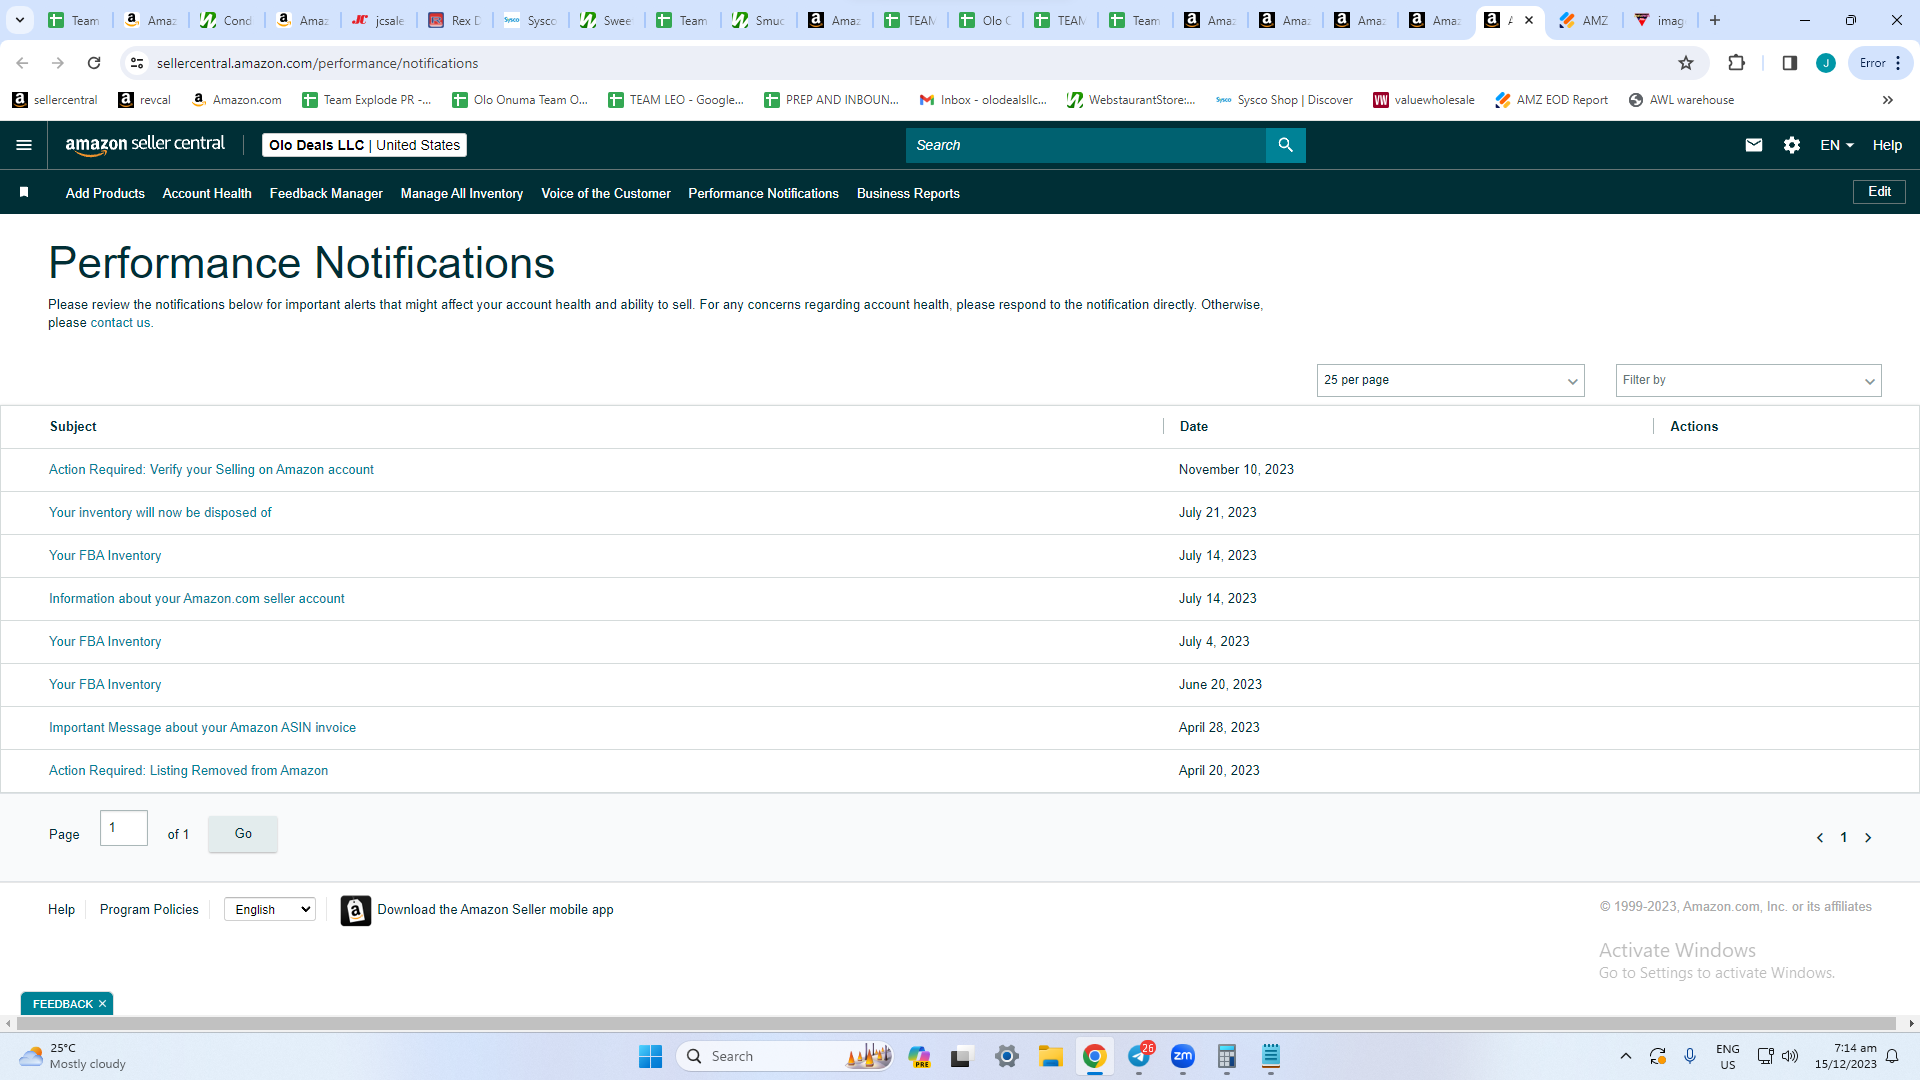Click the contact us link

coord(121,323)
